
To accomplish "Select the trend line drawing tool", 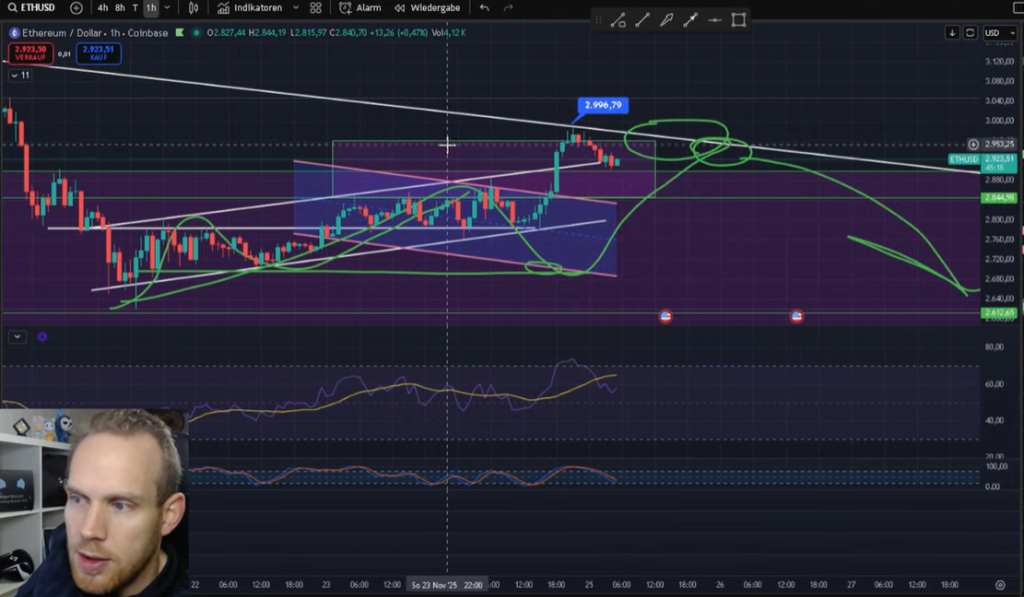I will pos(641,20).
